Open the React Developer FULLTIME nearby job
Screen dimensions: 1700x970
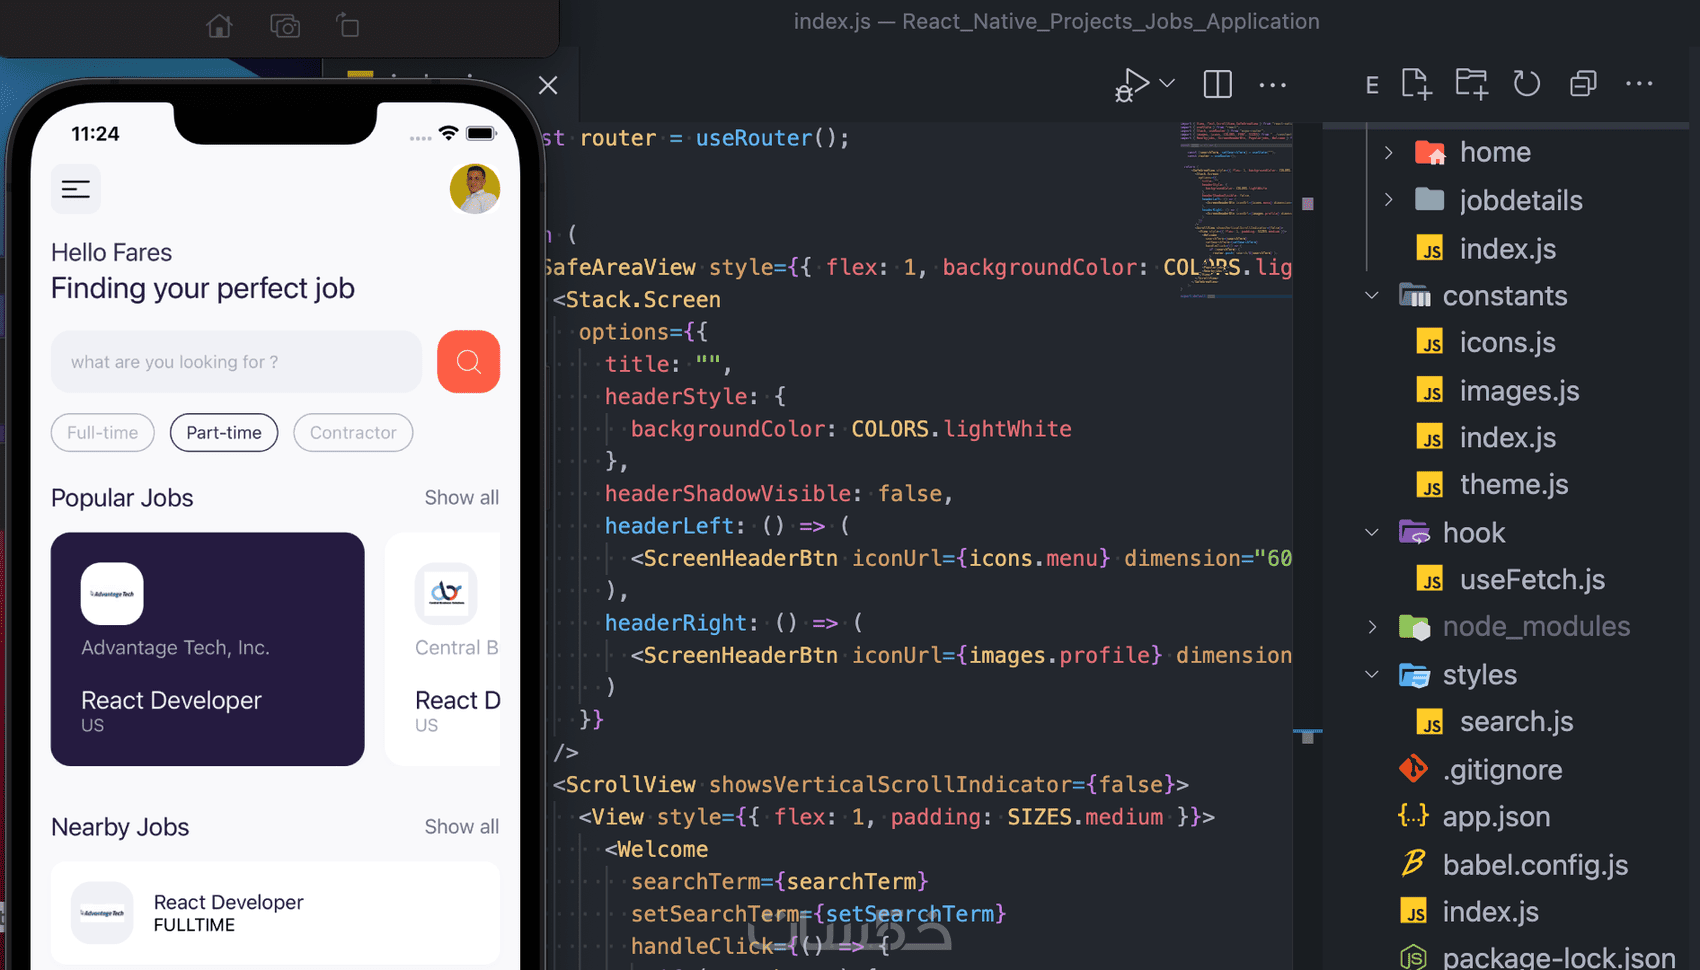tap(275, 913)
